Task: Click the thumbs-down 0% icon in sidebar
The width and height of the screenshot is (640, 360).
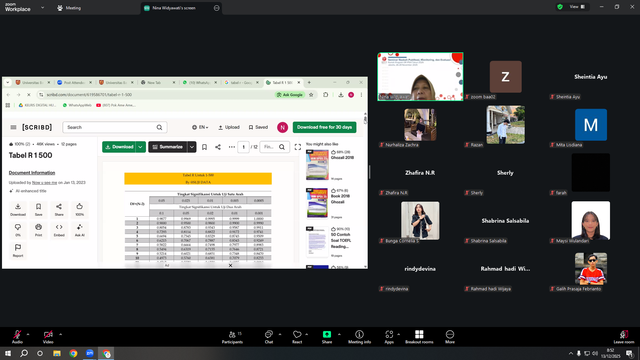Action: (x=18, y=227)
